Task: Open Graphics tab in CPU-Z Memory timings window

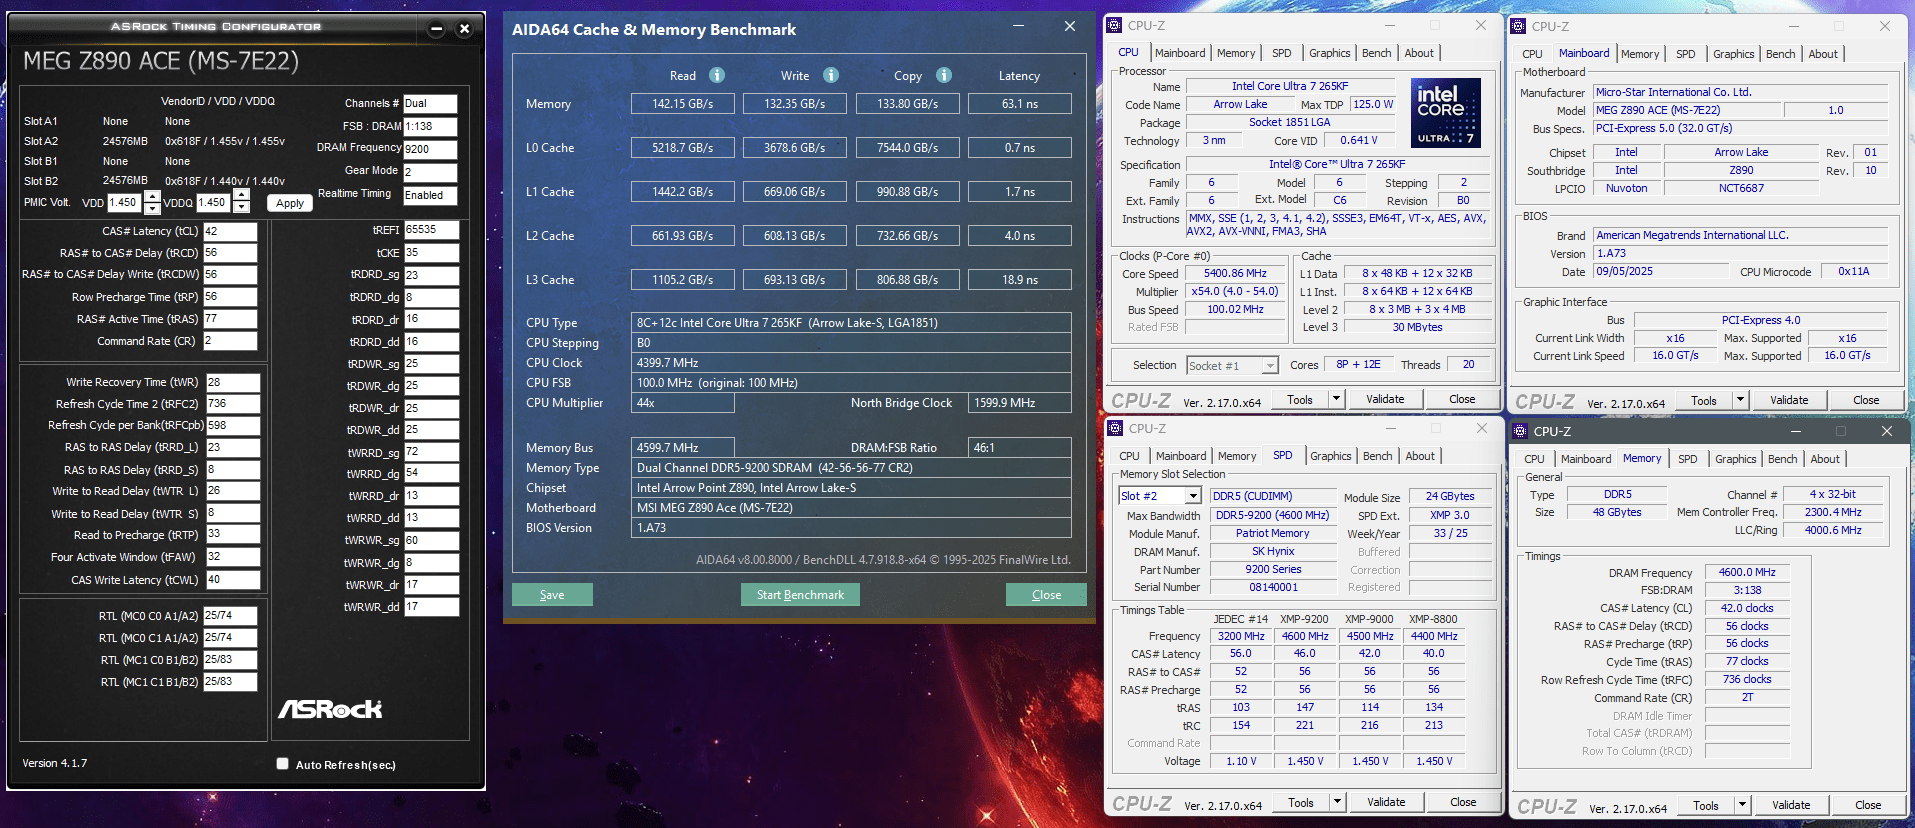Action: (1735, 459)
